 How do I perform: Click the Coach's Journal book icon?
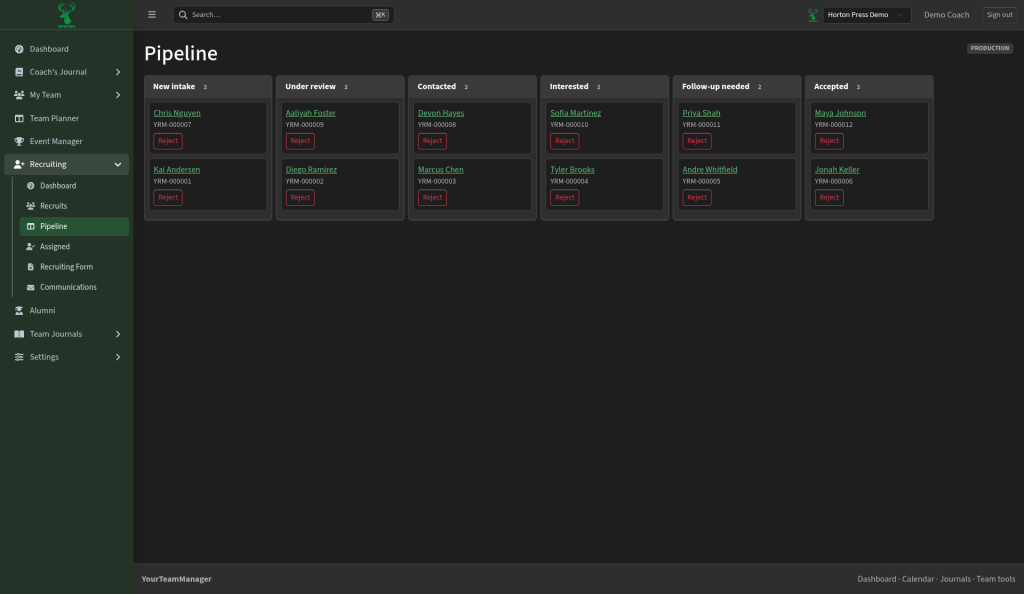click(x=19, y=72)
